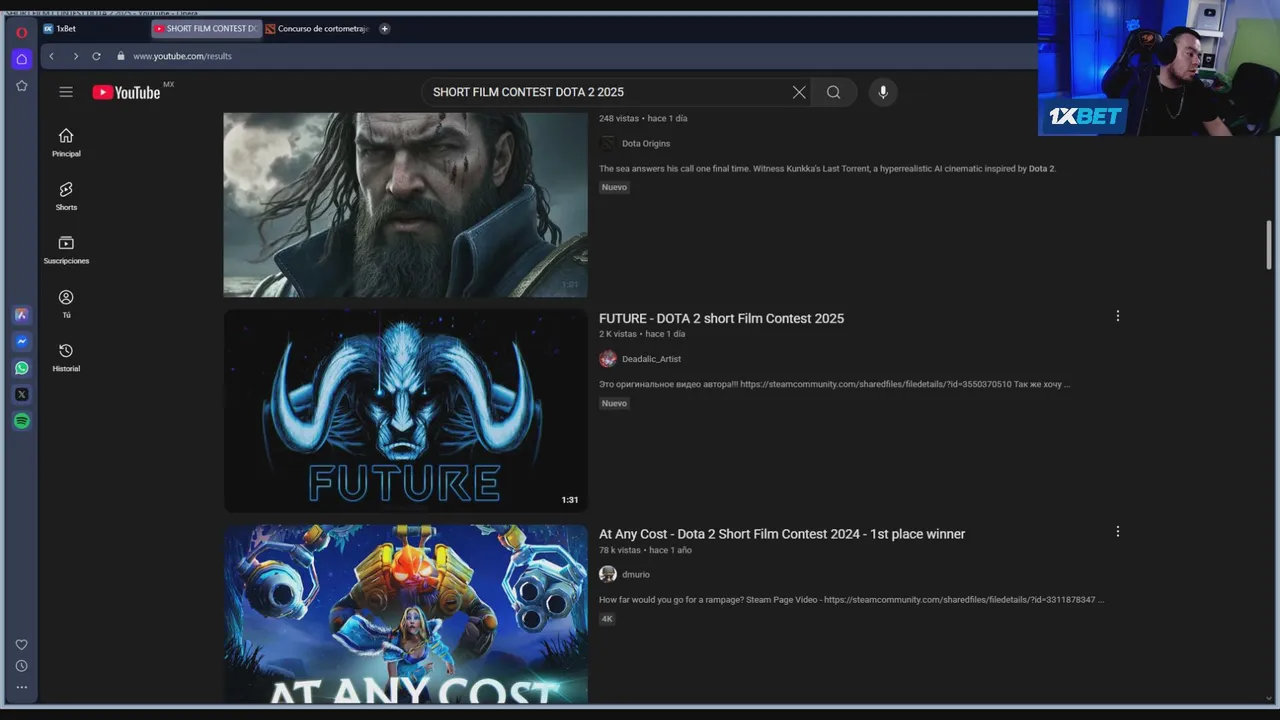Click 'The sea answers his call' description
Viewport: 1280px width, 720px height.
[827, 169]
